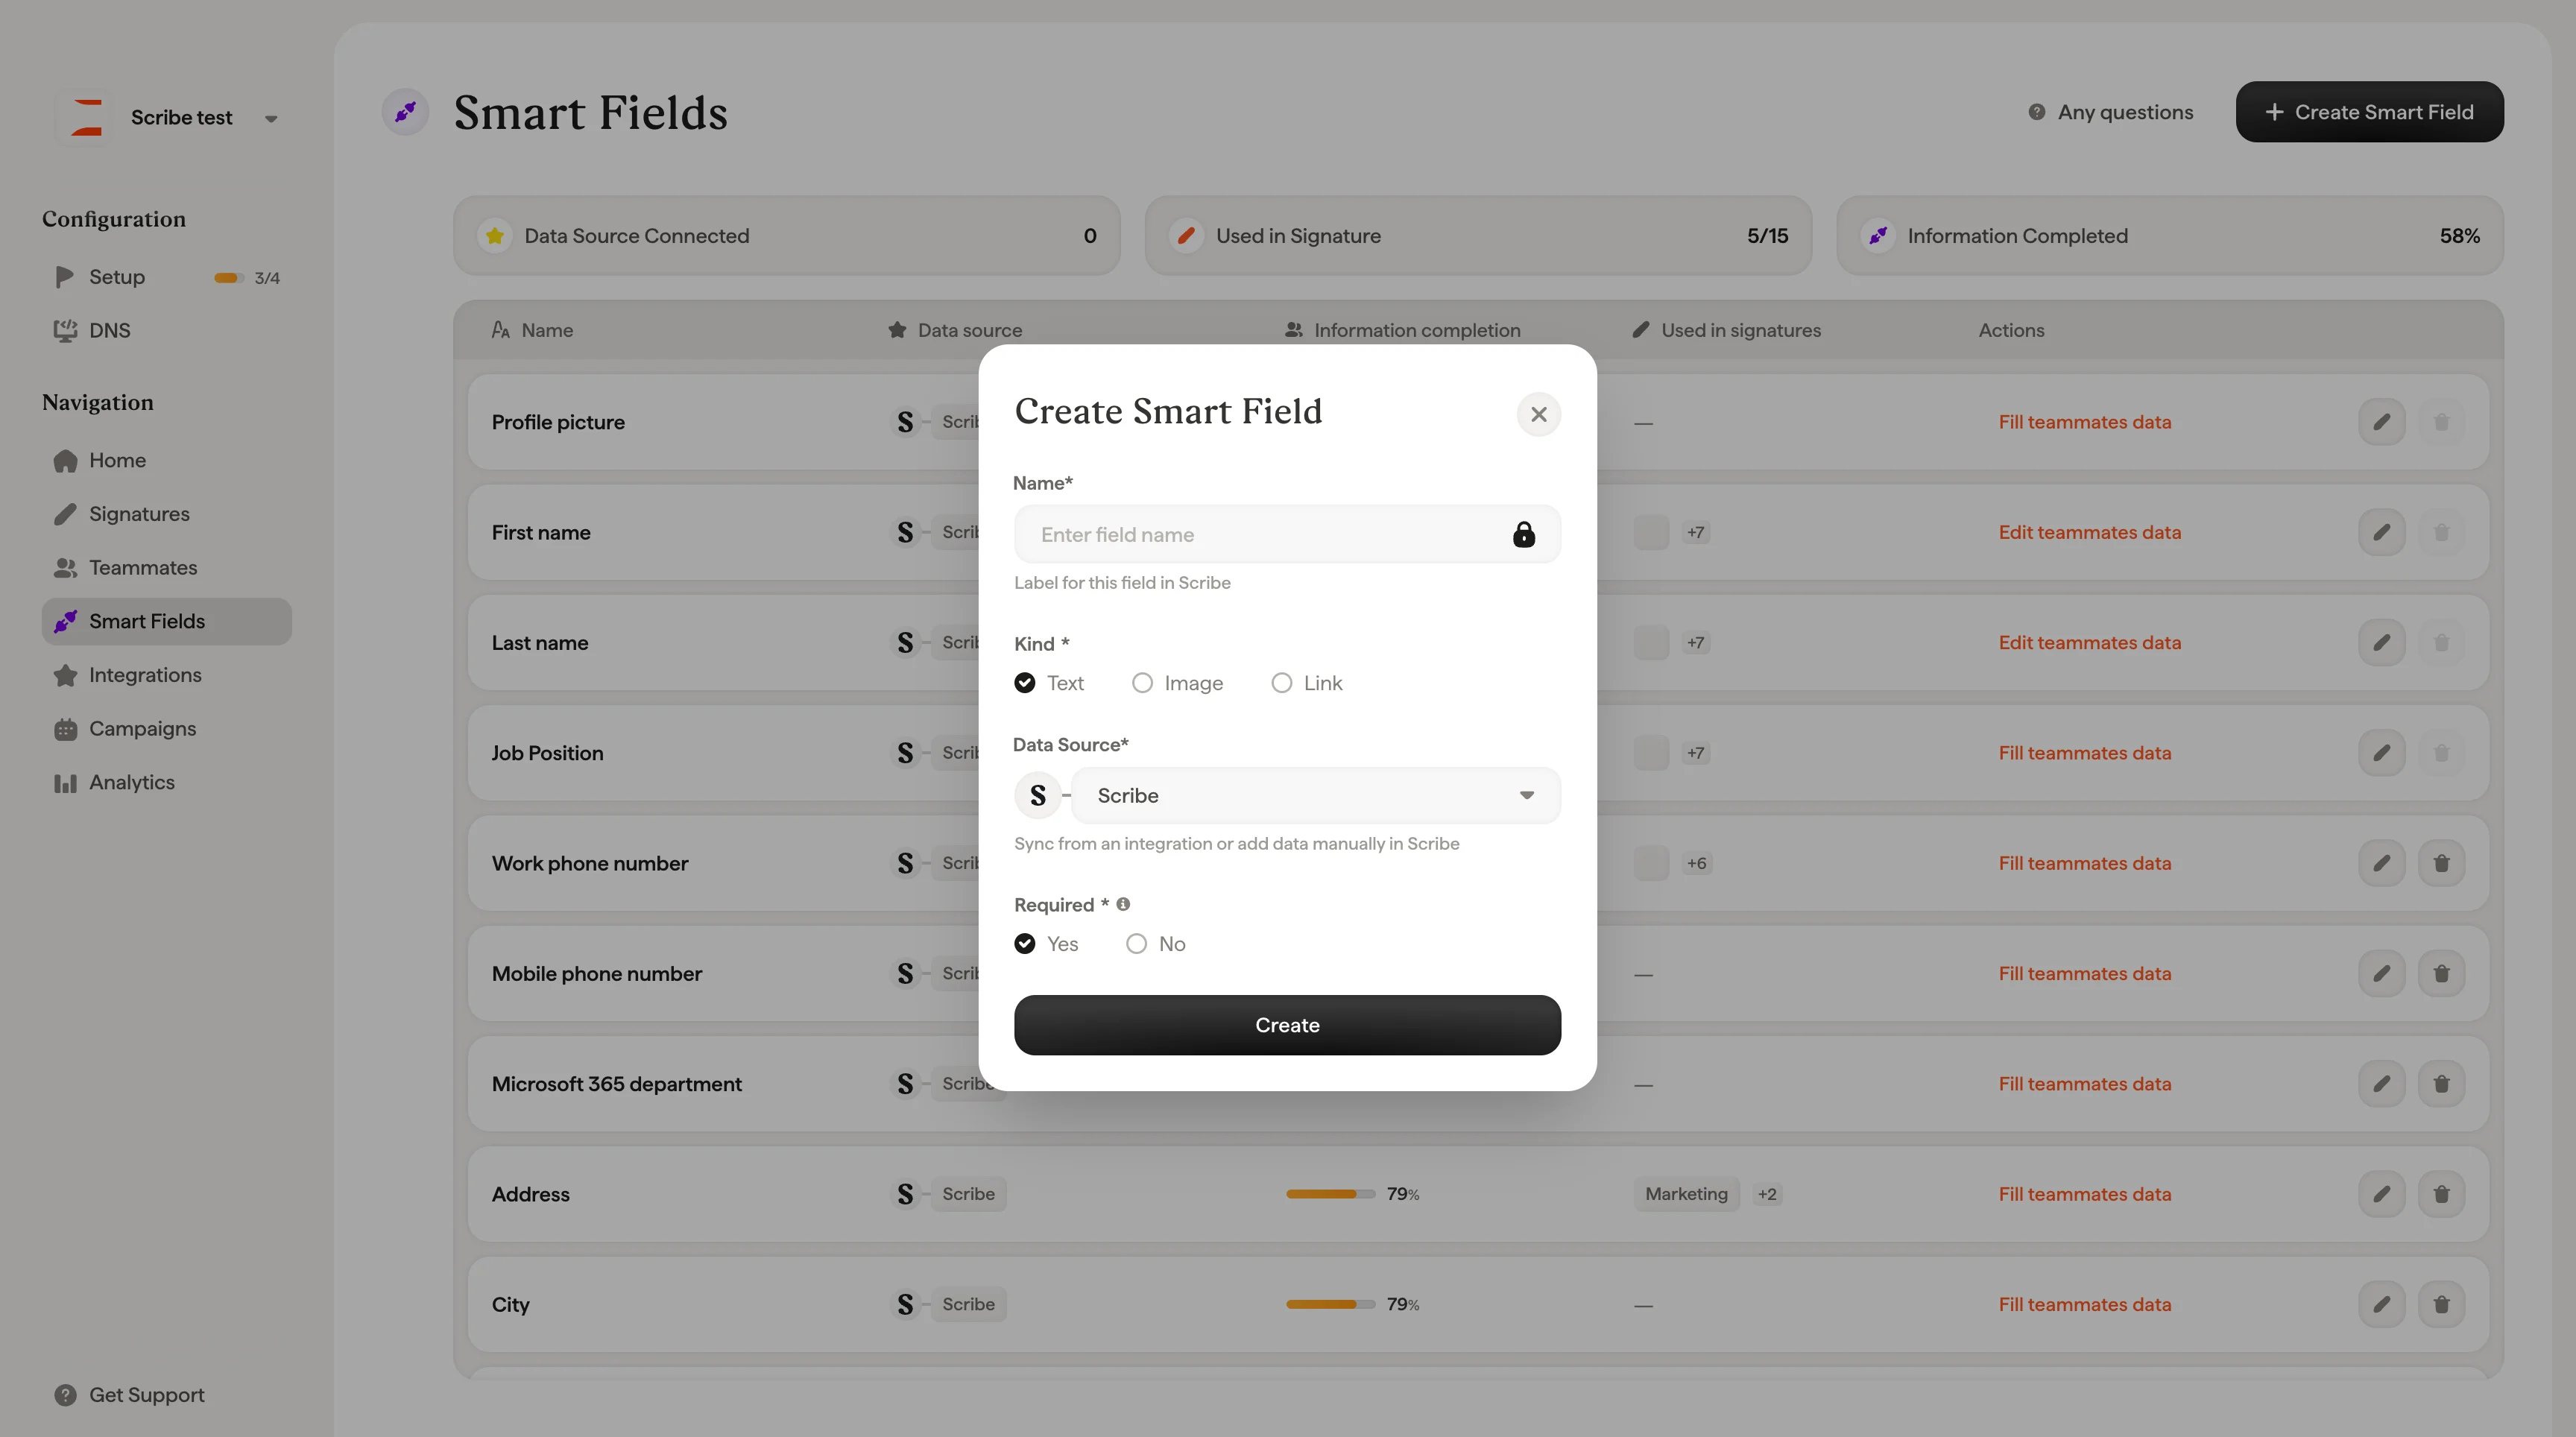
Task: Click Create Smart Field header button
Action: pyautogui.click(x=2369, y=111)
